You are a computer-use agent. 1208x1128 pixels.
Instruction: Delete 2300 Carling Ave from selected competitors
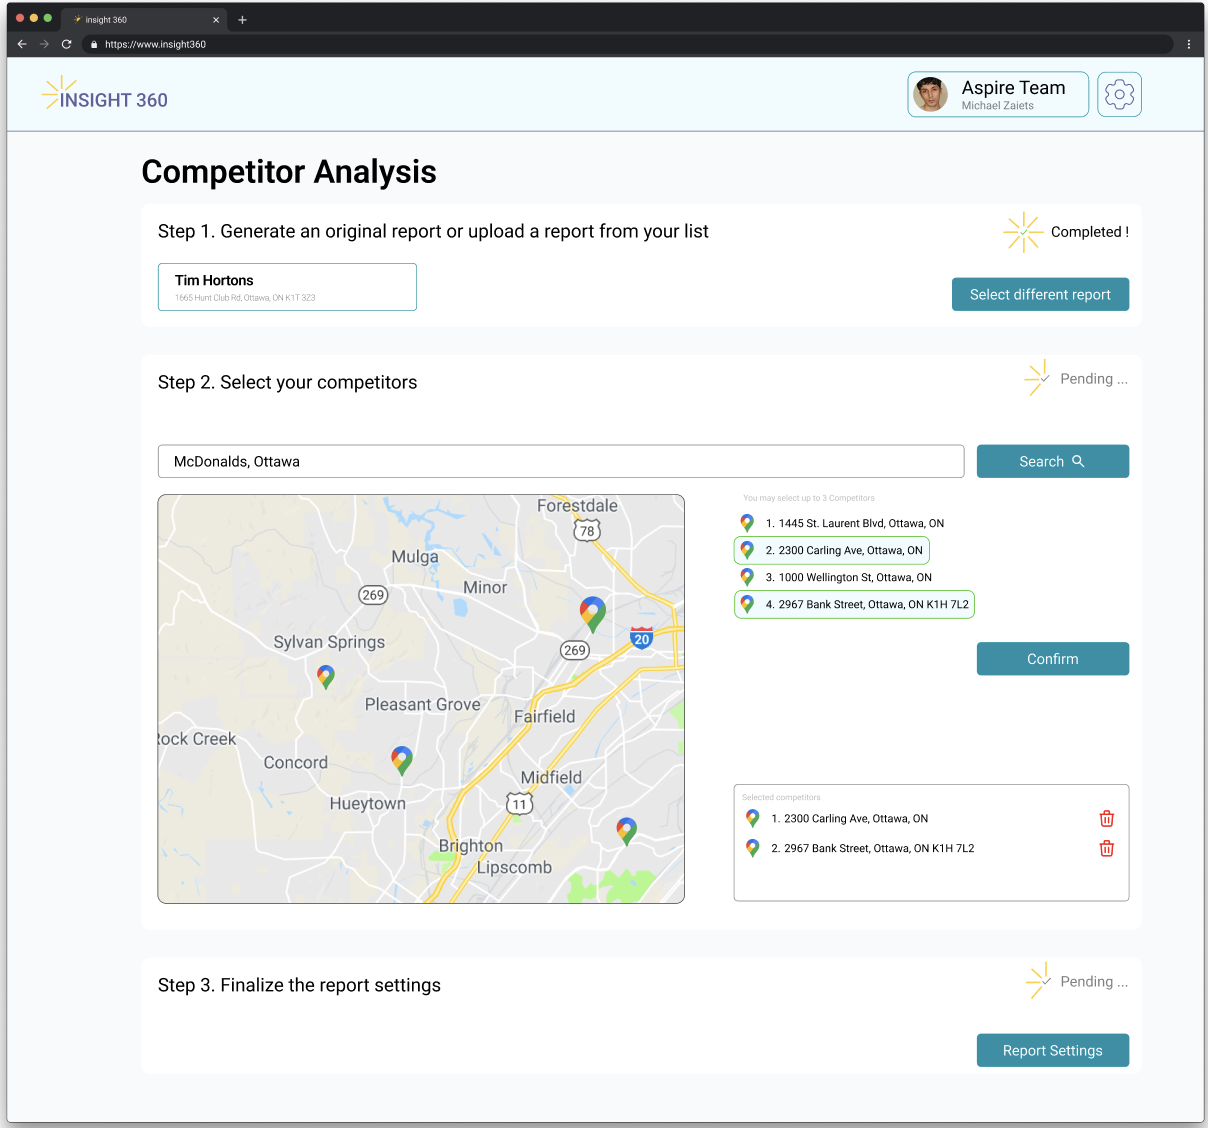1107,819
